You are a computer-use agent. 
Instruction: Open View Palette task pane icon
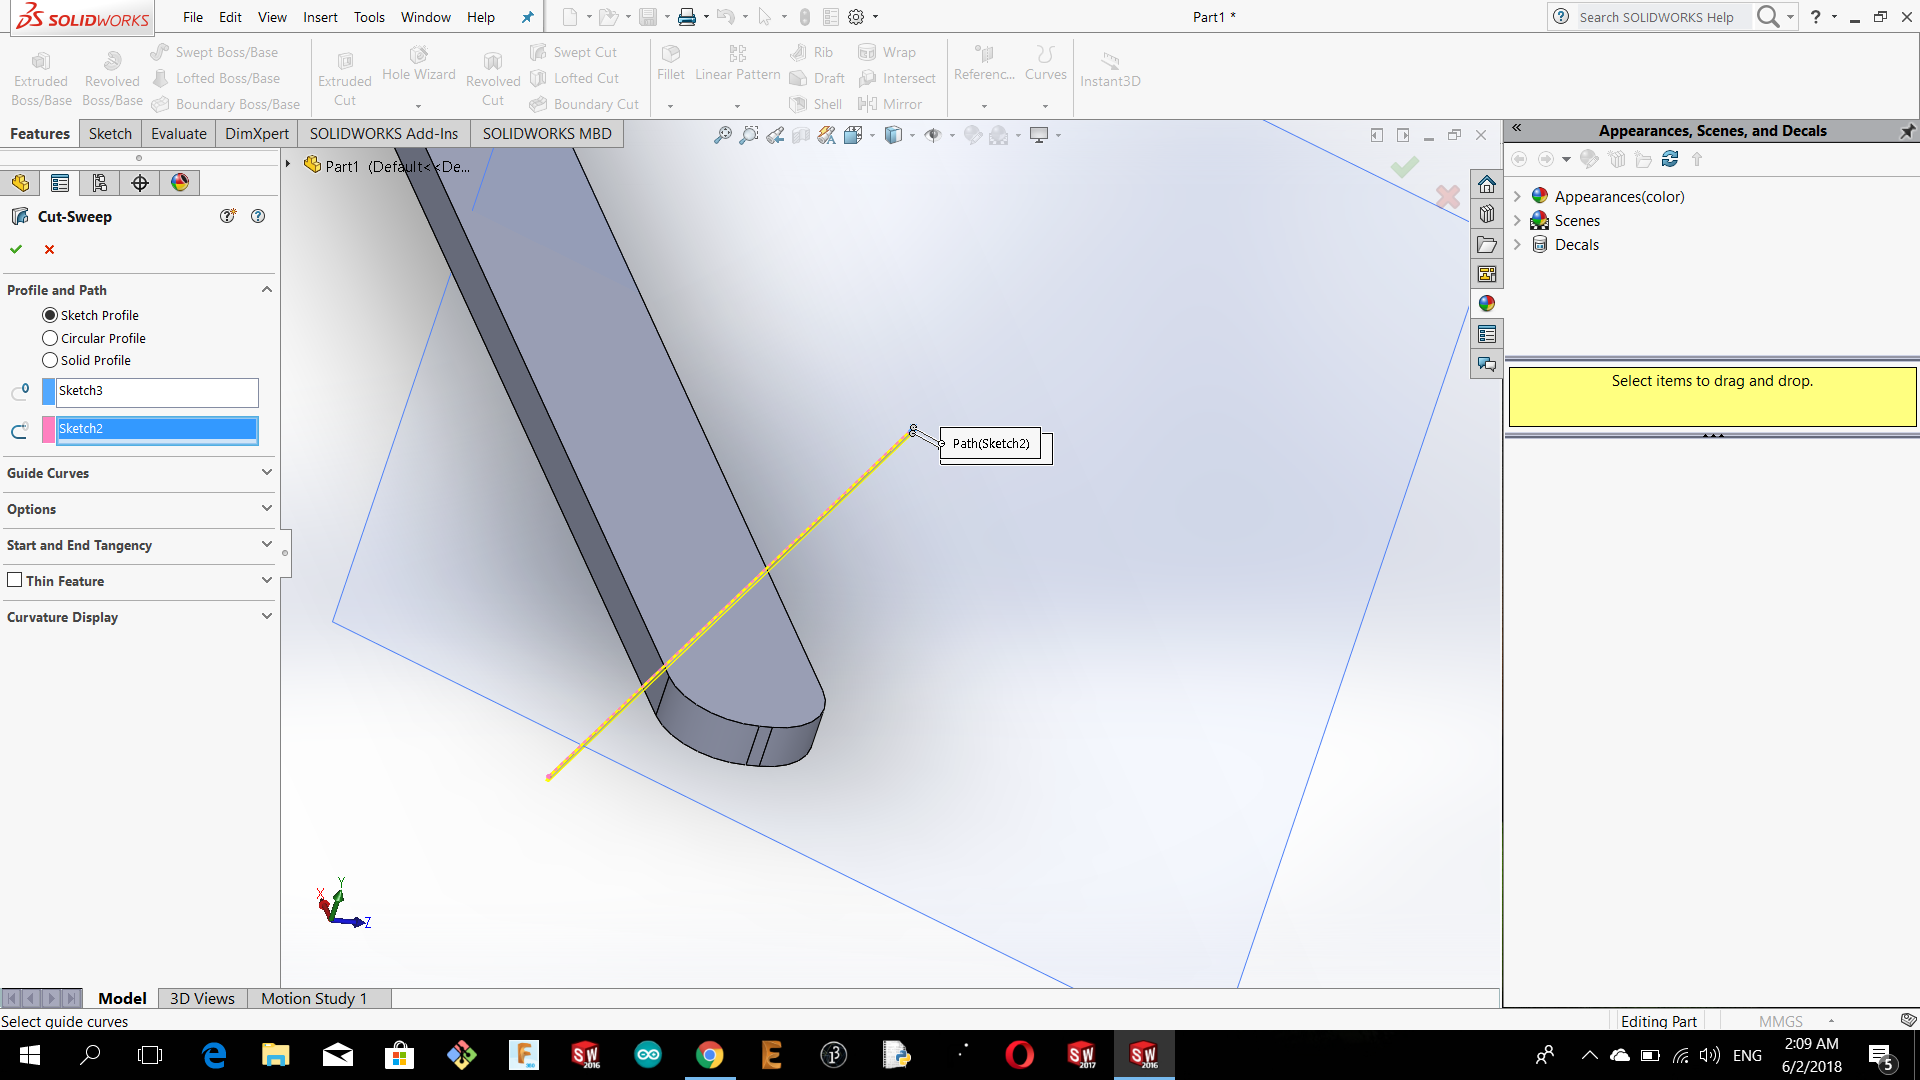(1487, 274)
